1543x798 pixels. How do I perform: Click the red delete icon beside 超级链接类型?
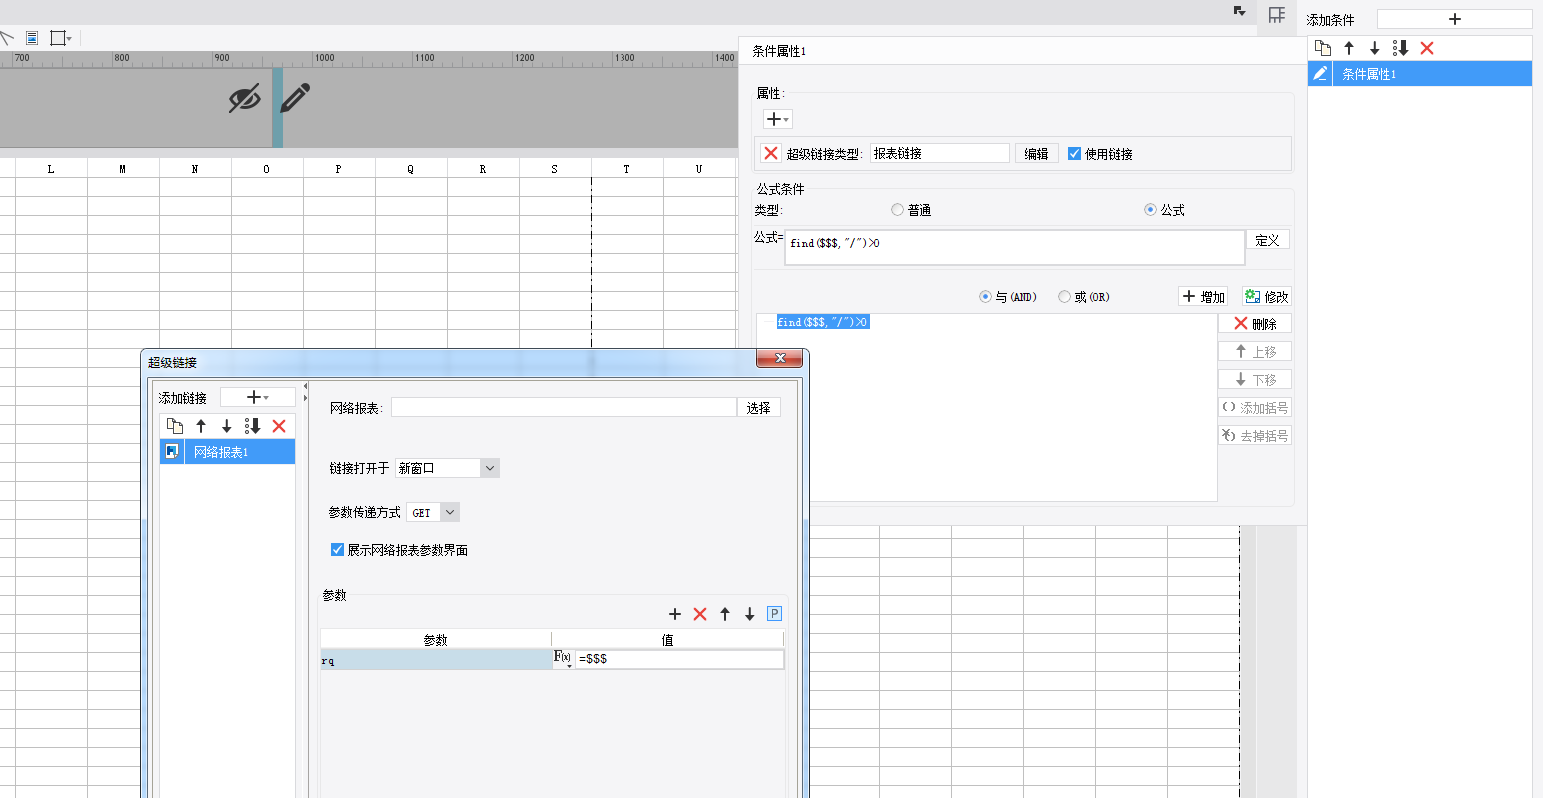(770, 153)
